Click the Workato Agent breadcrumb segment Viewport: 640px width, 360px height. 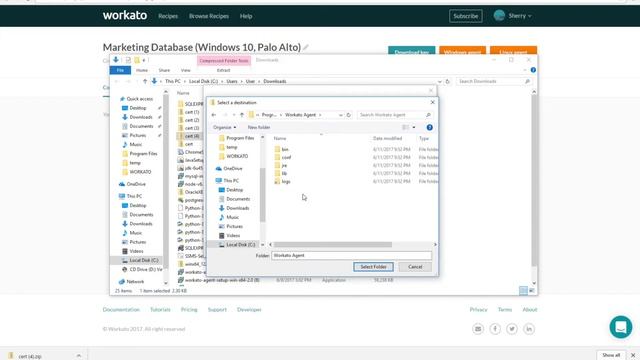pyautogui.click(x=300, y=115)
